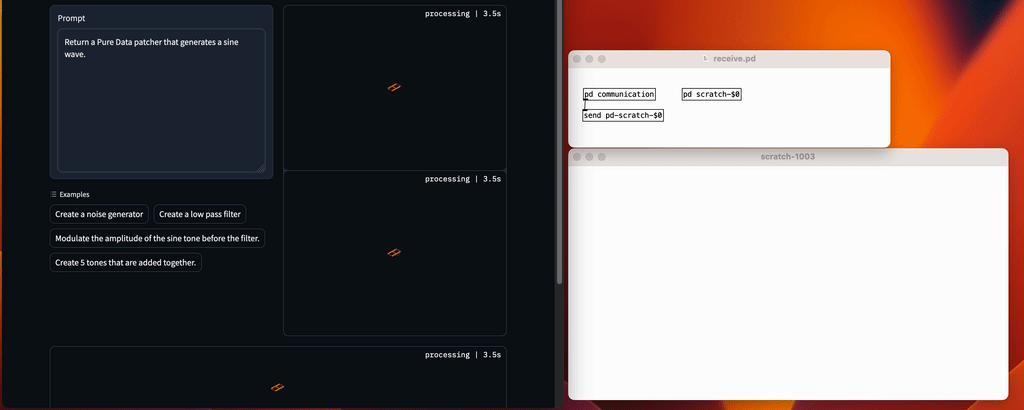Click the 'Prompt' label text
The width and height of the screenshot is (1024, 410).
[x=71, y=18]
